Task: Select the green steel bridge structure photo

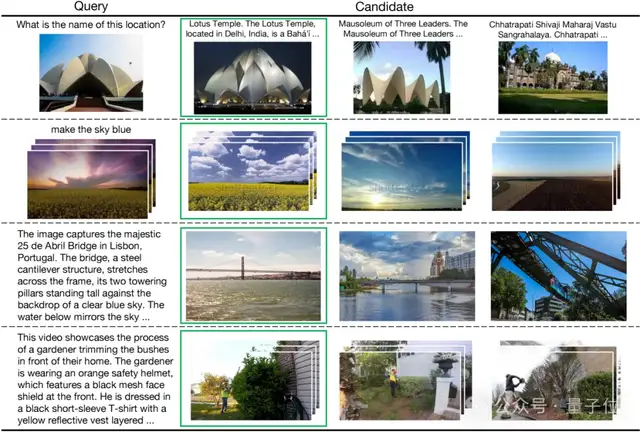Action: [x=550, y=275]
